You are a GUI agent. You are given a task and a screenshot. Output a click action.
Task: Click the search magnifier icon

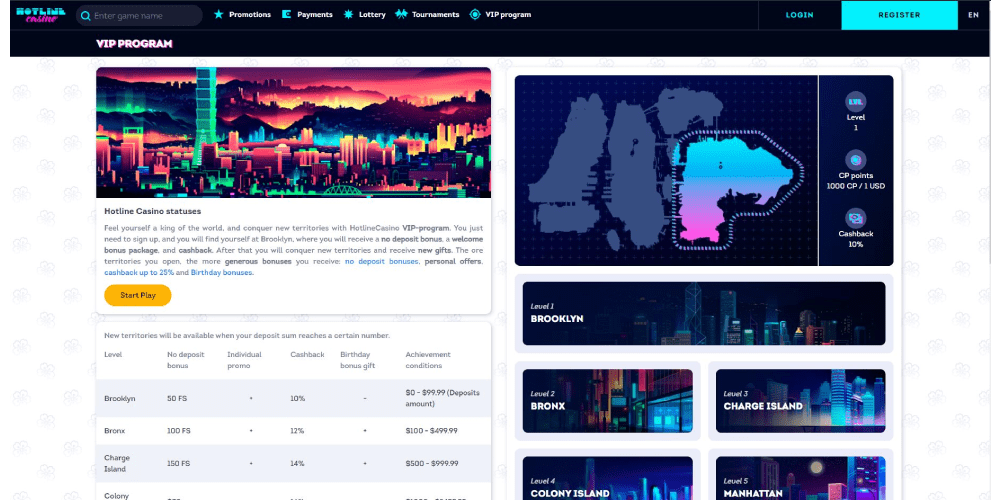(x=84, y=16)
